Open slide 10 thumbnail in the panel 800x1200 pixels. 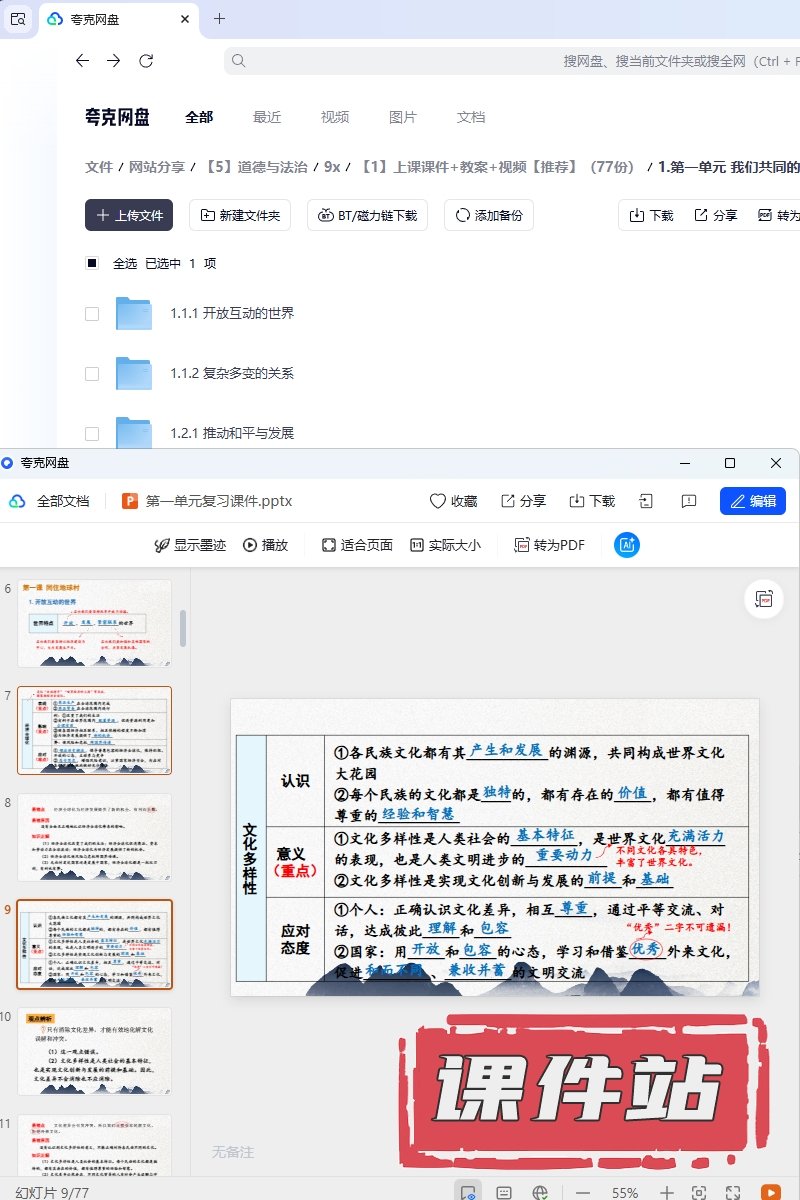click(x=95, y=1051)
